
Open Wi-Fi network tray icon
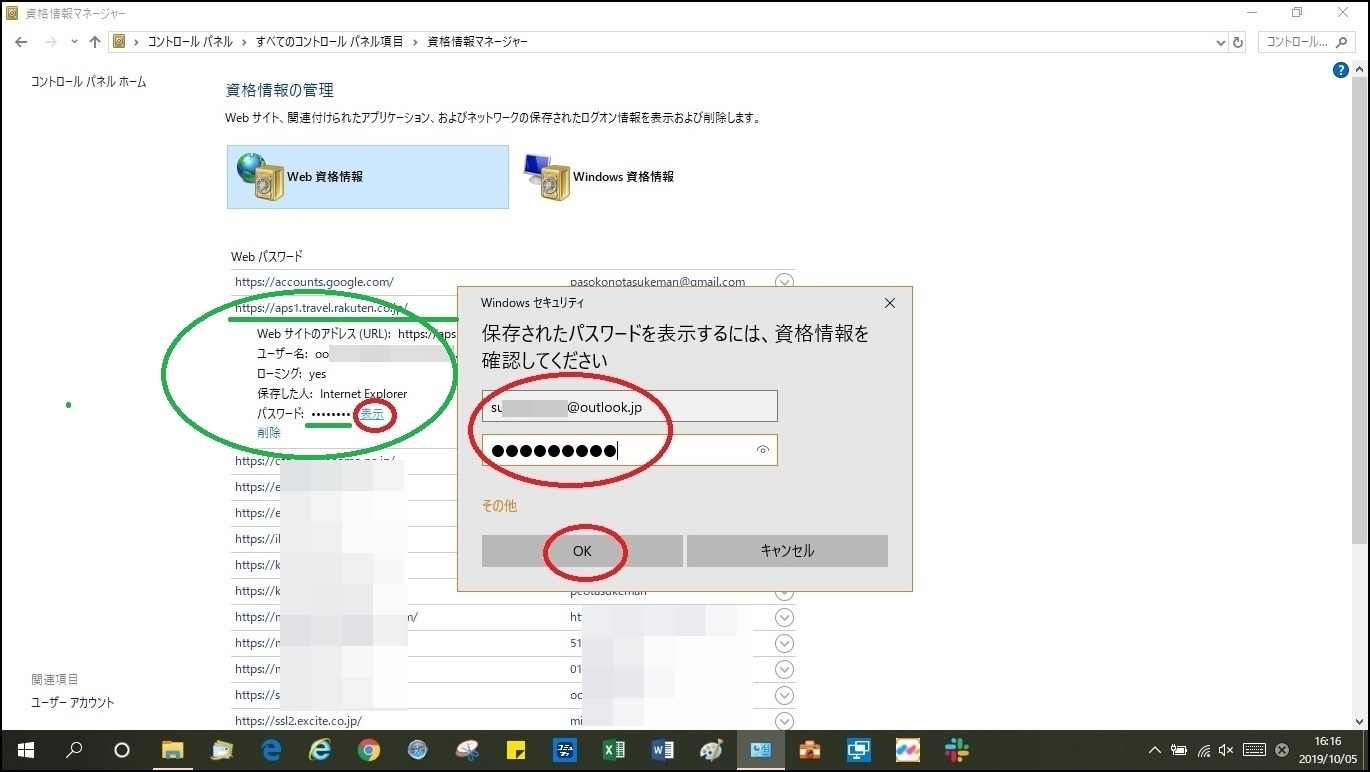[x=1204, y=750]
